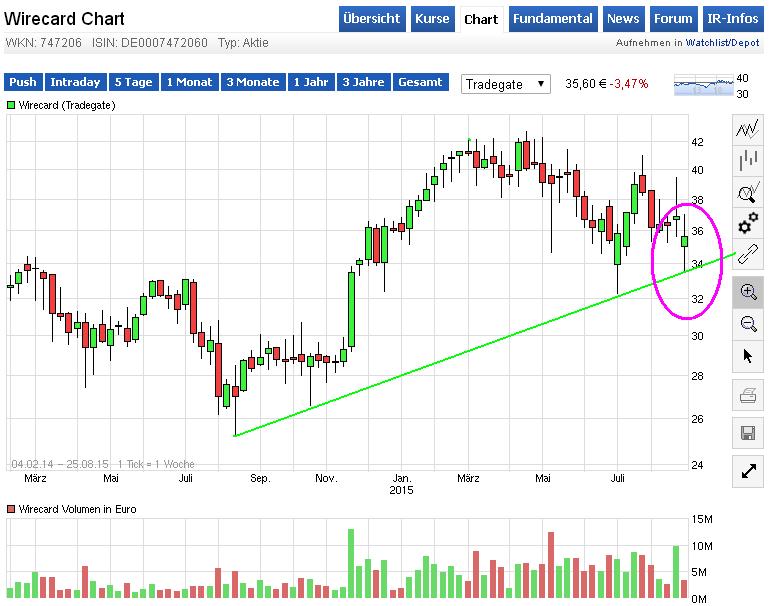Click the zoom out magnifier
The height and width of the screenshot is (606, 771).
(748, 323)
